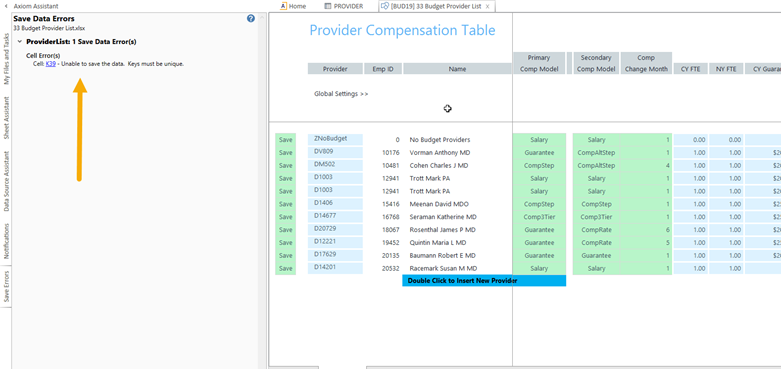Open cell K39 error link
The image size is (781, 369).
click(50, 64)
